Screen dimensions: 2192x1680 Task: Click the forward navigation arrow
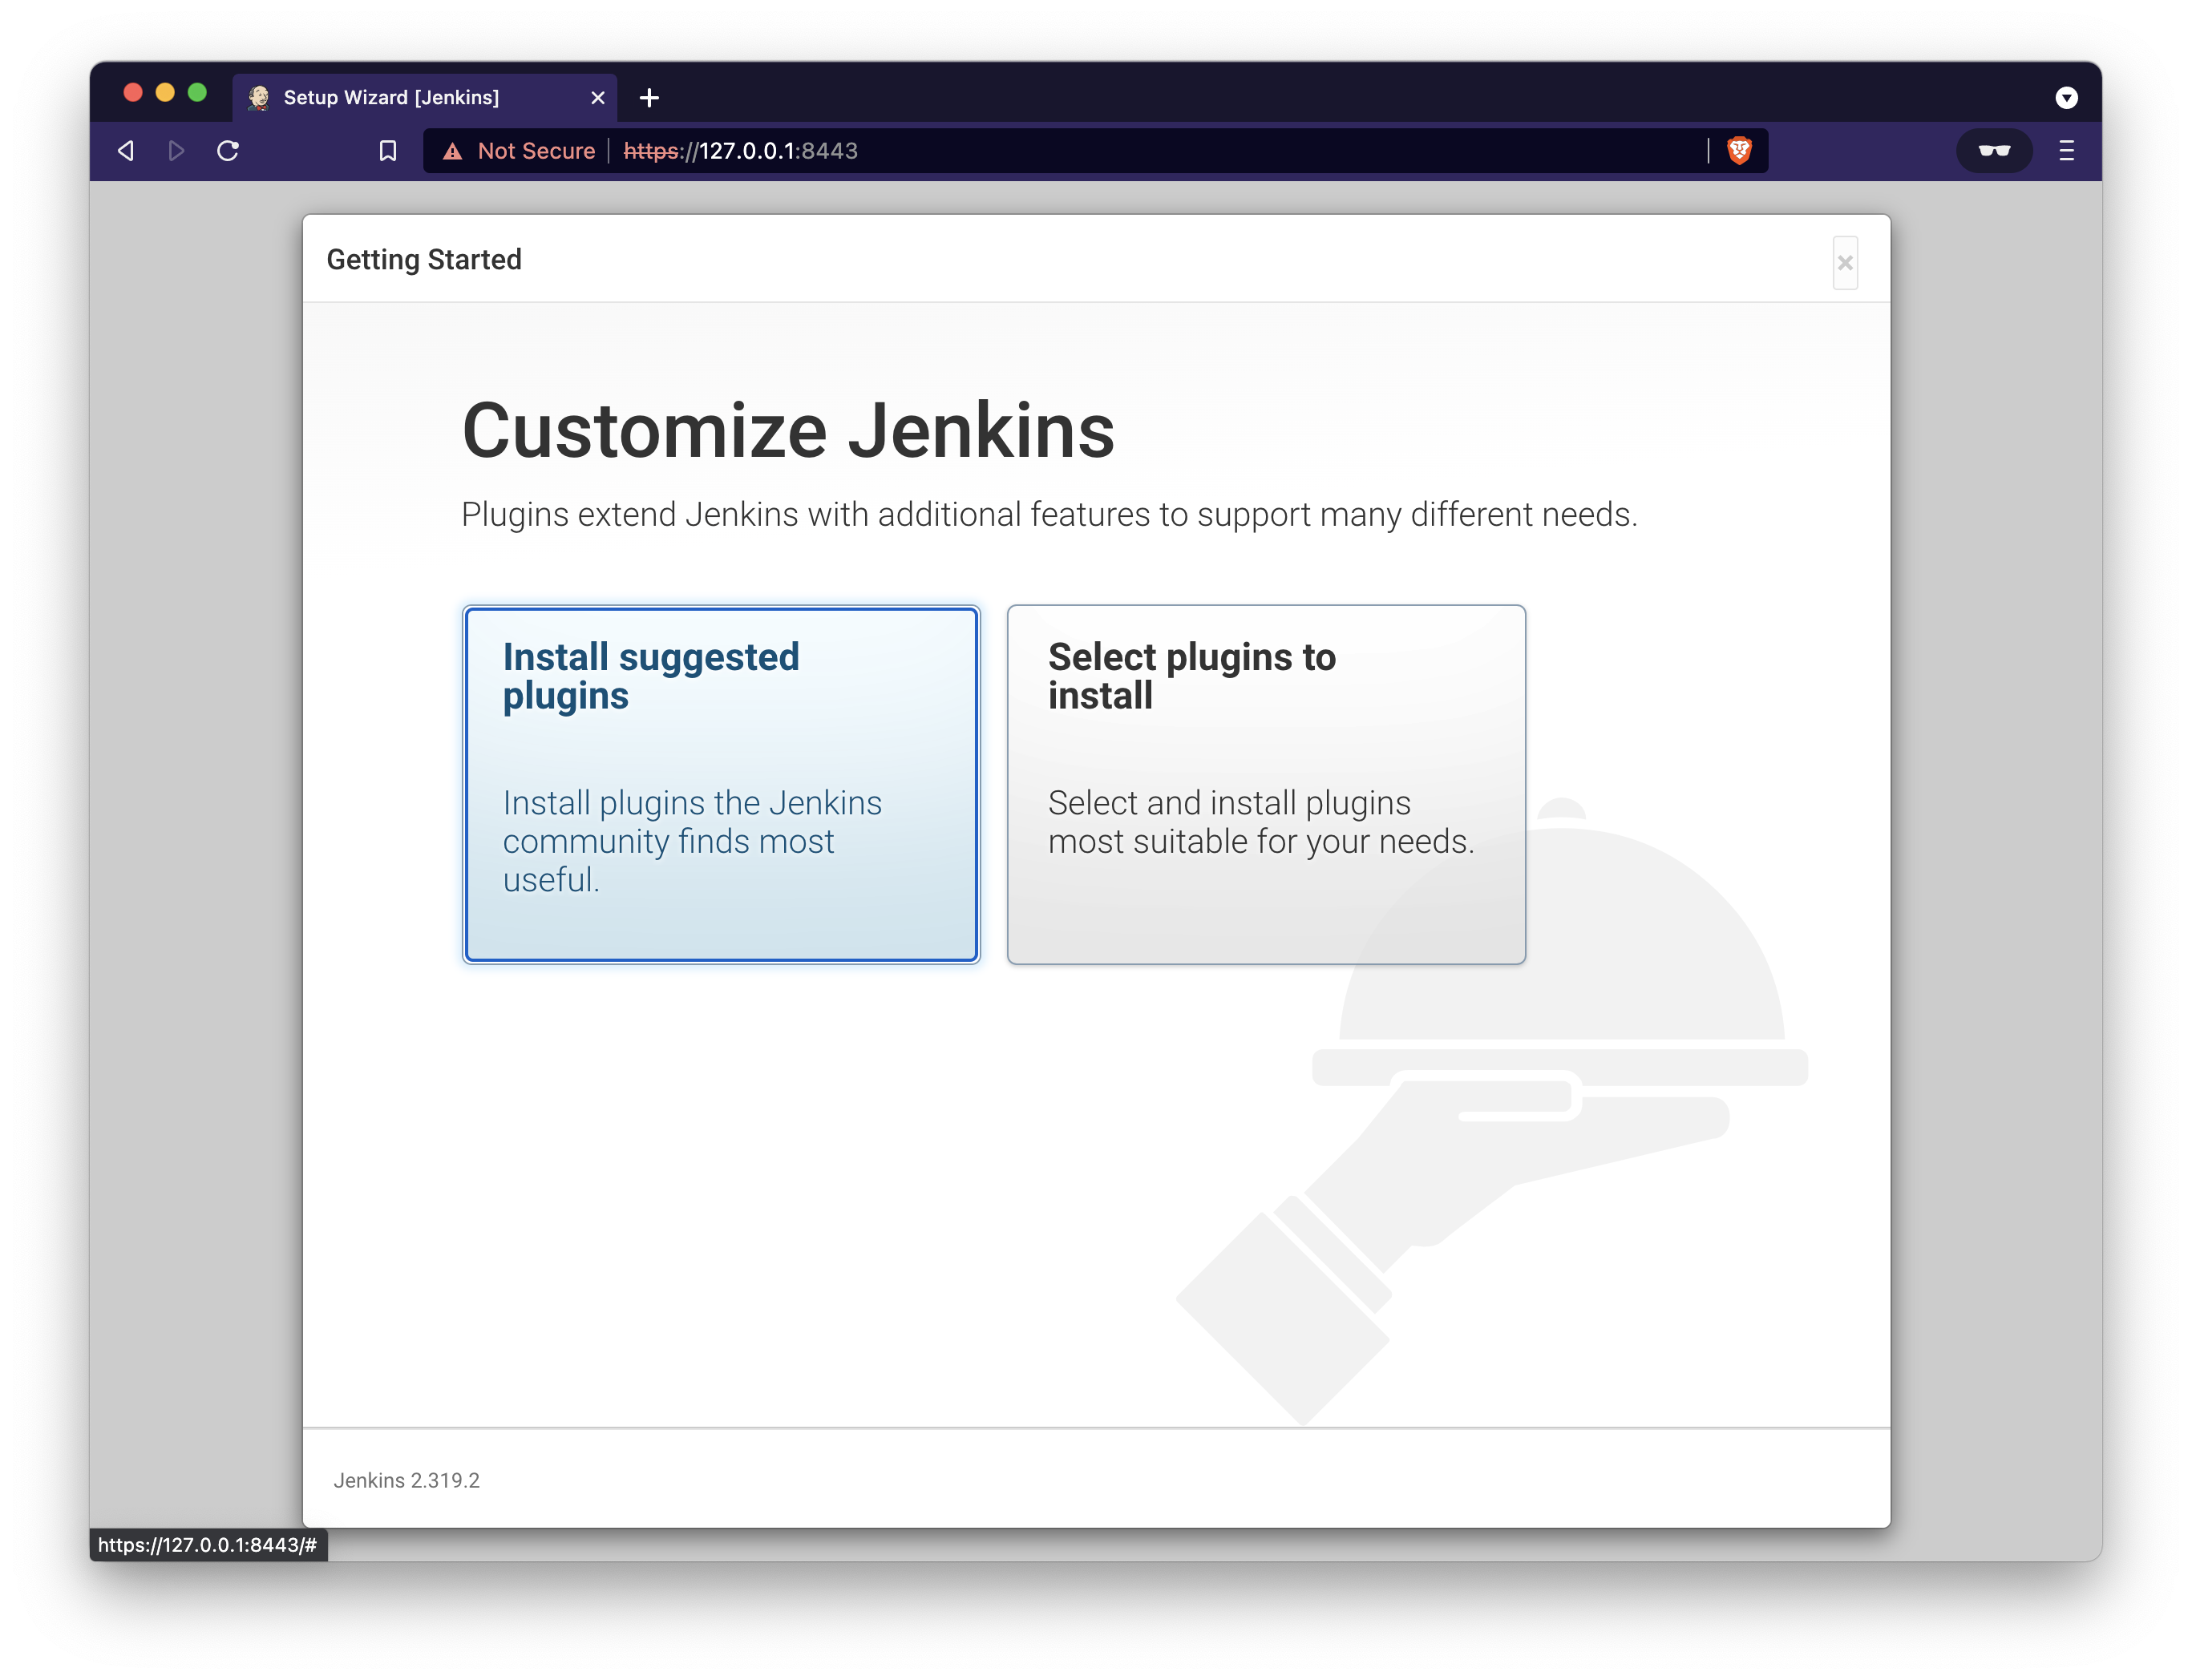pos(176,151)
